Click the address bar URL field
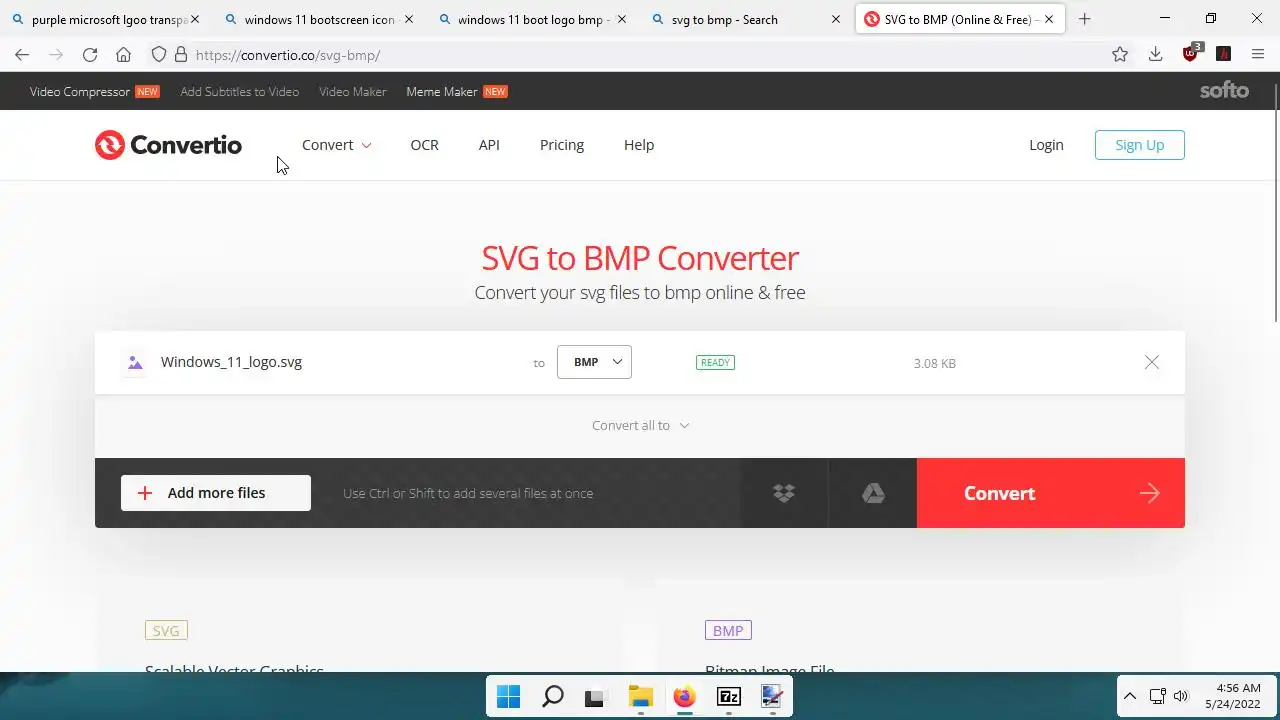 (640, 55)
